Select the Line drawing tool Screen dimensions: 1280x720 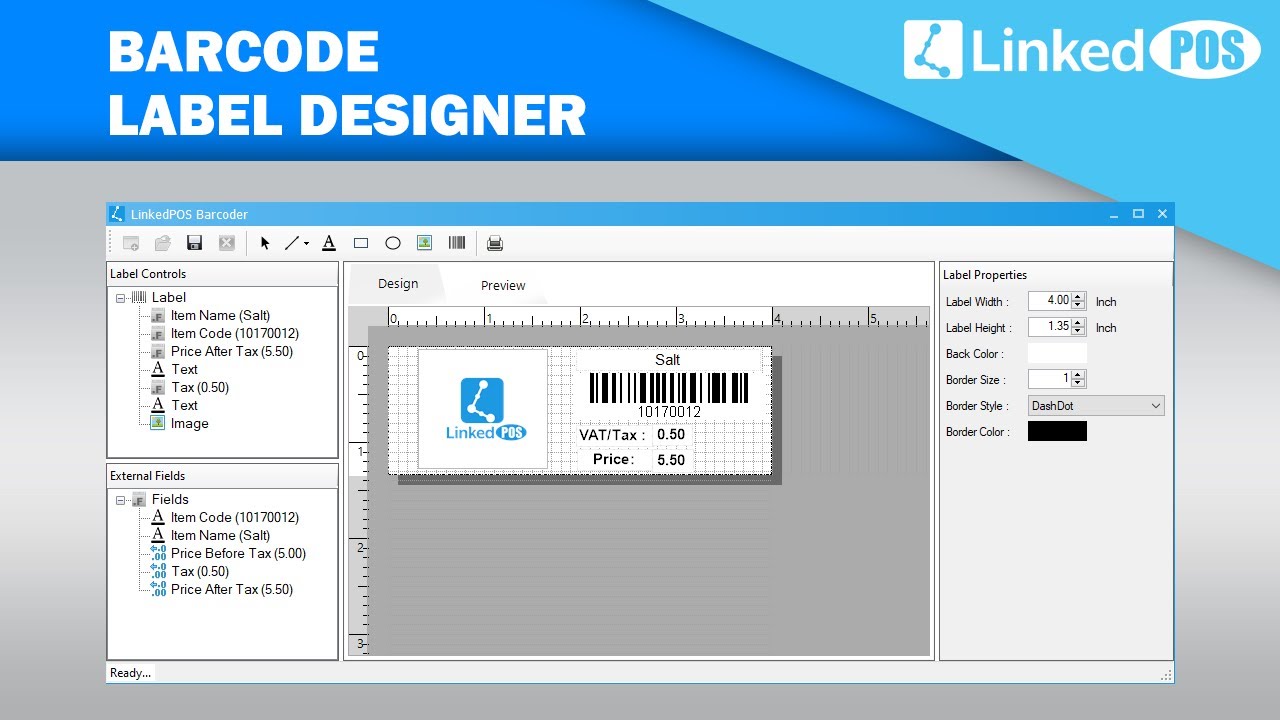click(x=292, y=243)
